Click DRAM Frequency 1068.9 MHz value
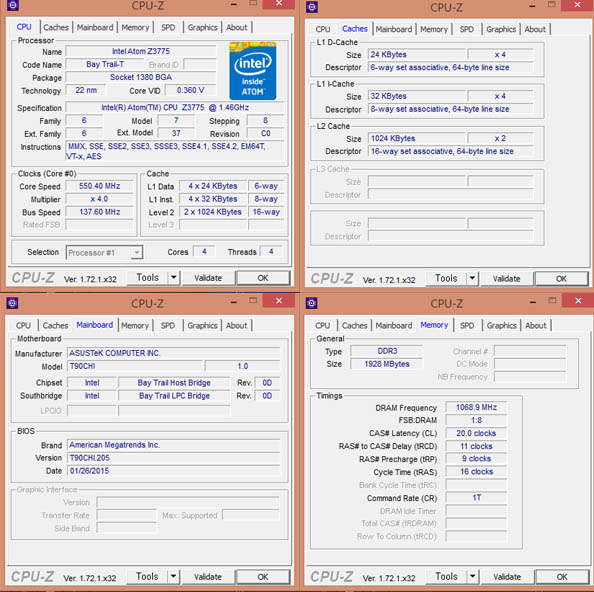594x592 pixels. tap(476, 407)
